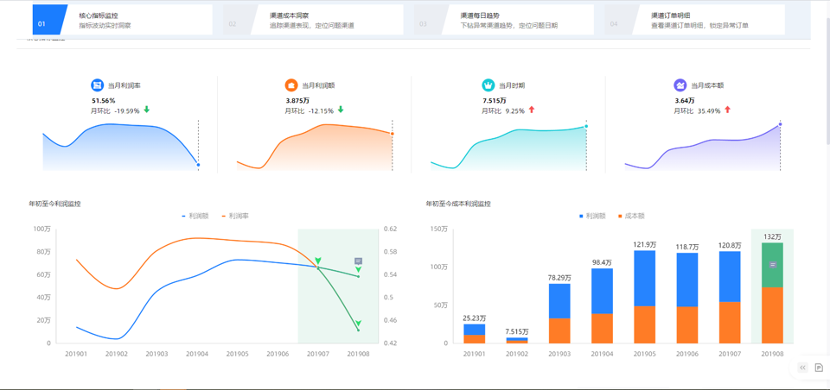Click the orange segment of the 201908 bar
The height and width of the screenshot is (390, 830).
pyautogui.click(x=772, y=315)
